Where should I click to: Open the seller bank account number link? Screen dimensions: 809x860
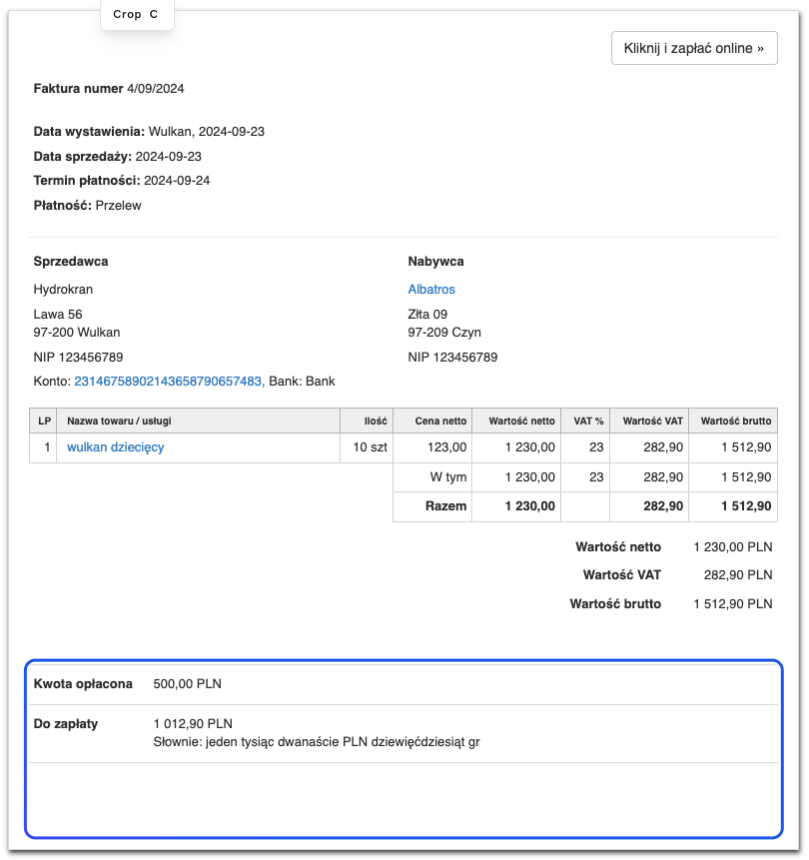point(169,381)
